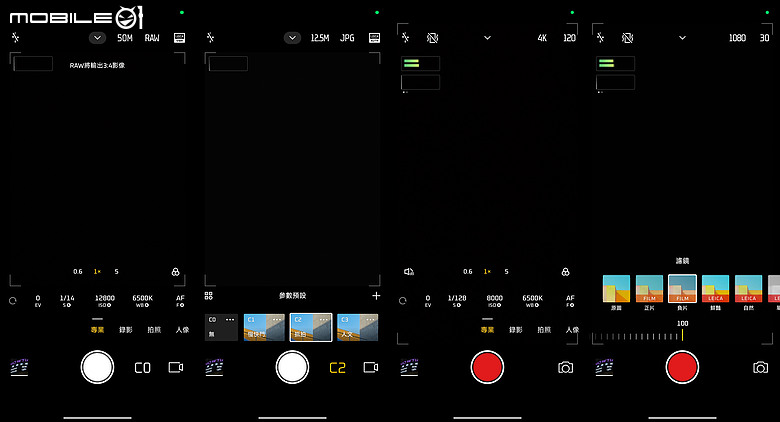Change the 1080 video resolution
780x422 pixels.
click(737, 38)
